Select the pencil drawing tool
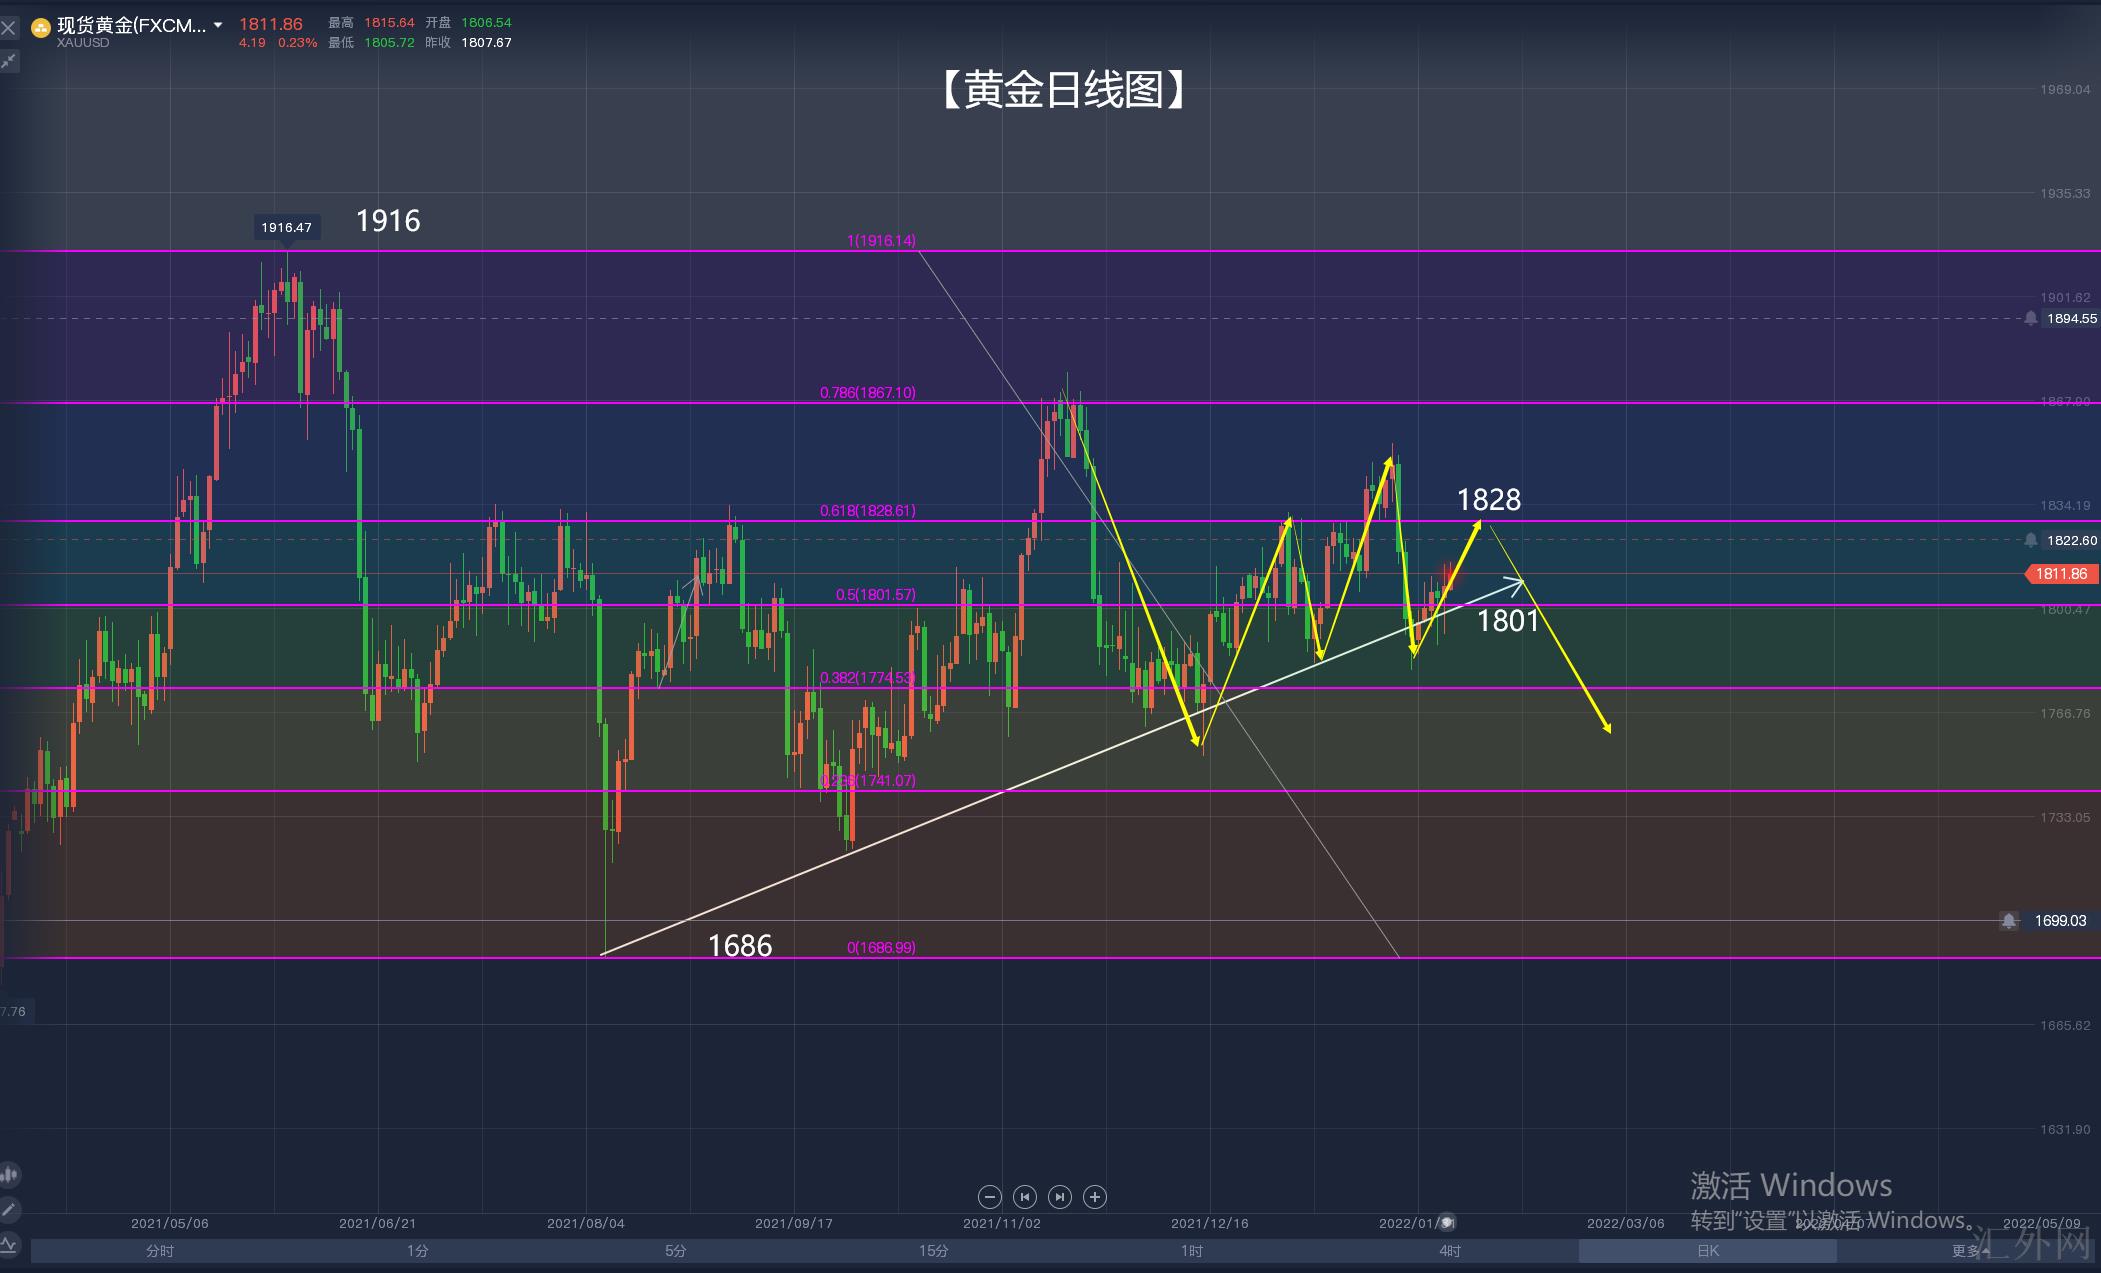 click(9, 1210)
